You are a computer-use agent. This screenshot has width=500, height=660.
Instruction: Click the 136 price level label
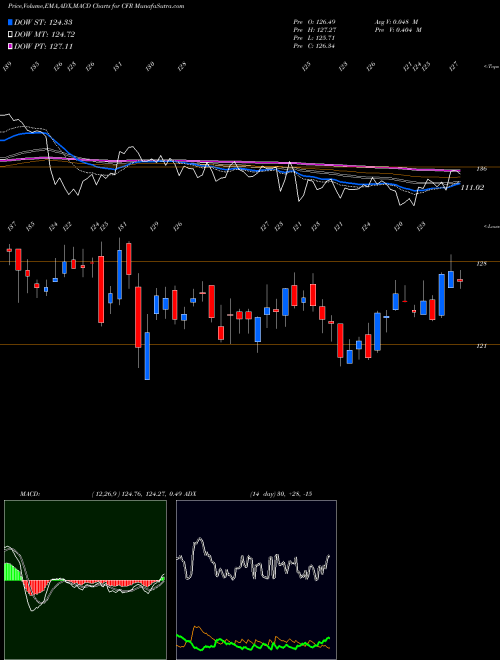pyautogui.click(x=481, y=169)
